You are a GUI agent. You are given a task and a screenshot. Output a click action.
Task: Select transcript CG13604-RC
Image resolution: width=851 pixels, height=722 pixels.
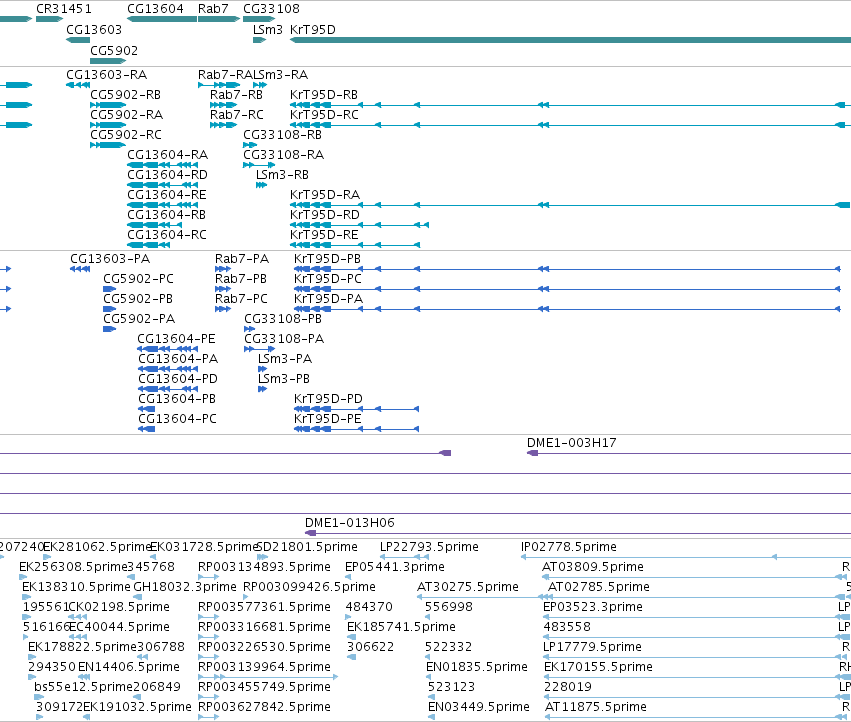tap(167, 235)
